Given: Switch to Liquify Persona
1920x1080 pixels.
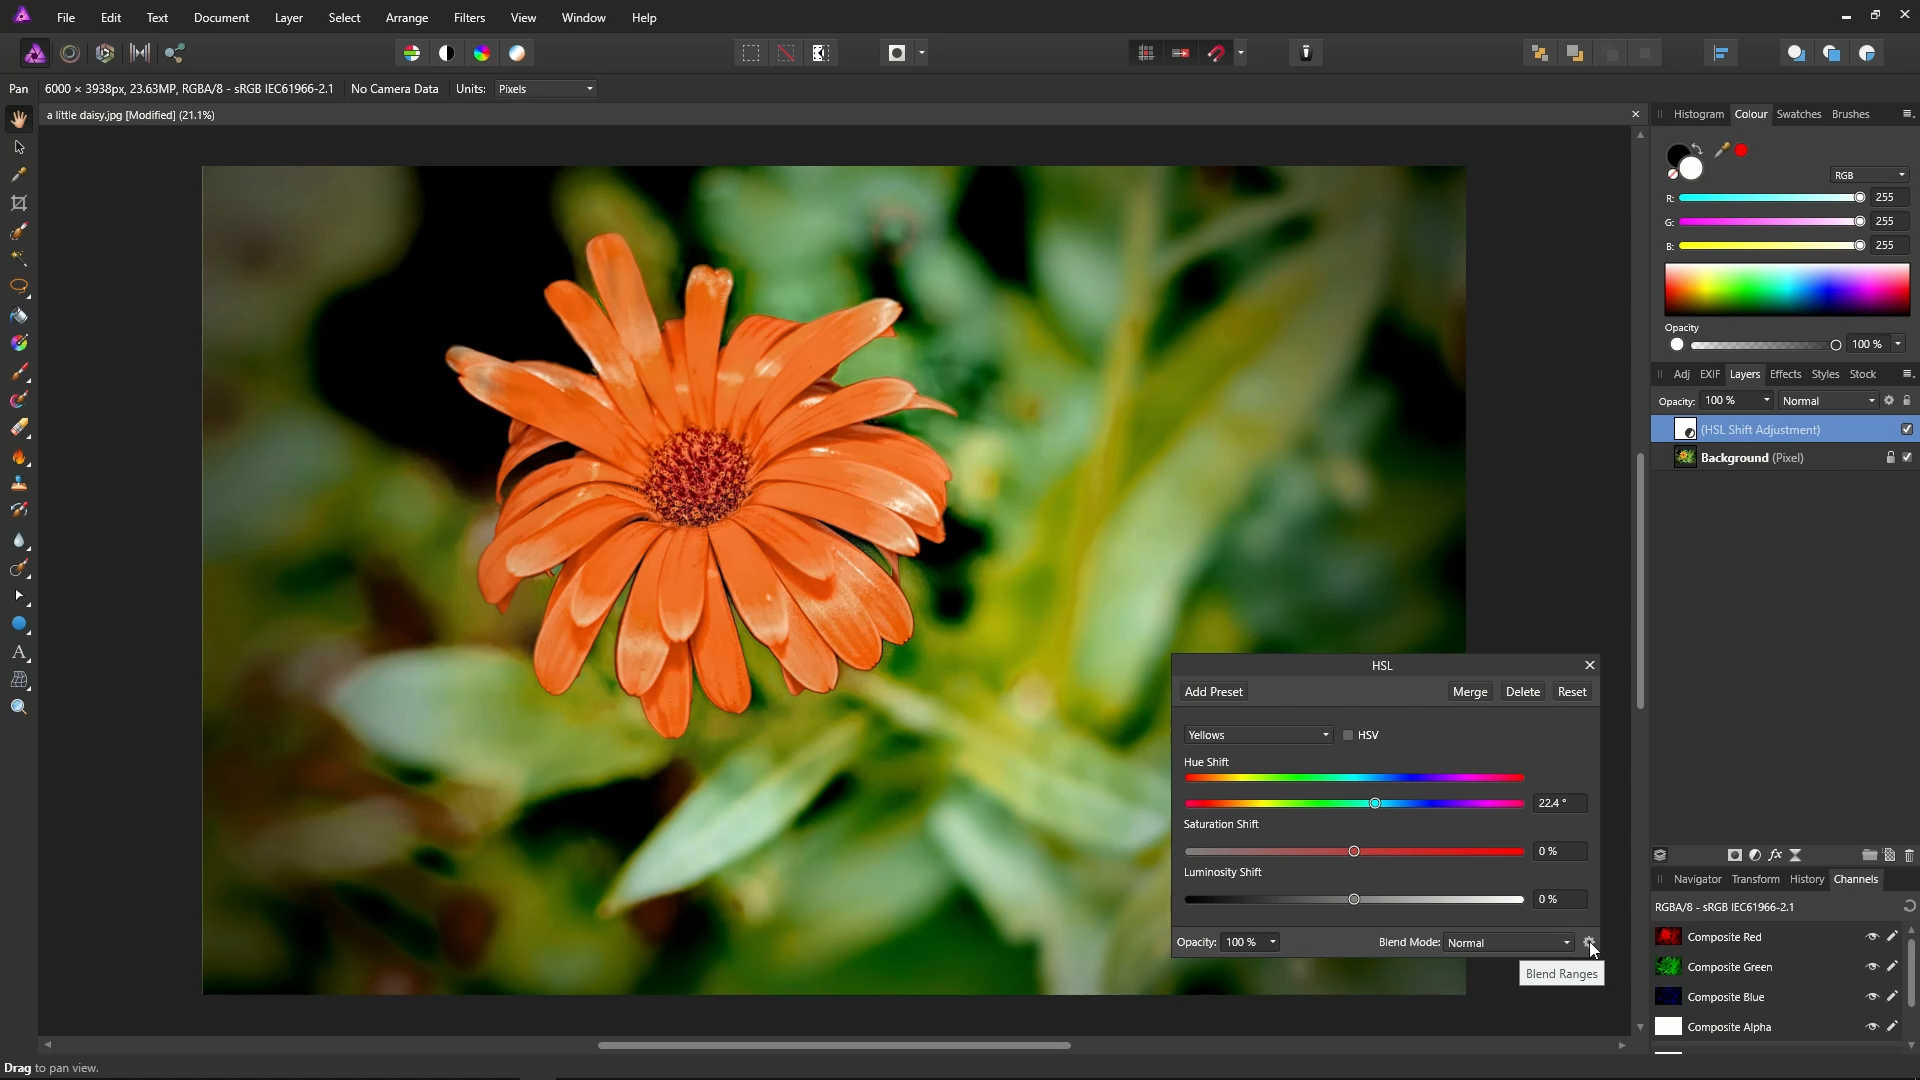Looking at the screenshot, I should click(x=70, y=53).
